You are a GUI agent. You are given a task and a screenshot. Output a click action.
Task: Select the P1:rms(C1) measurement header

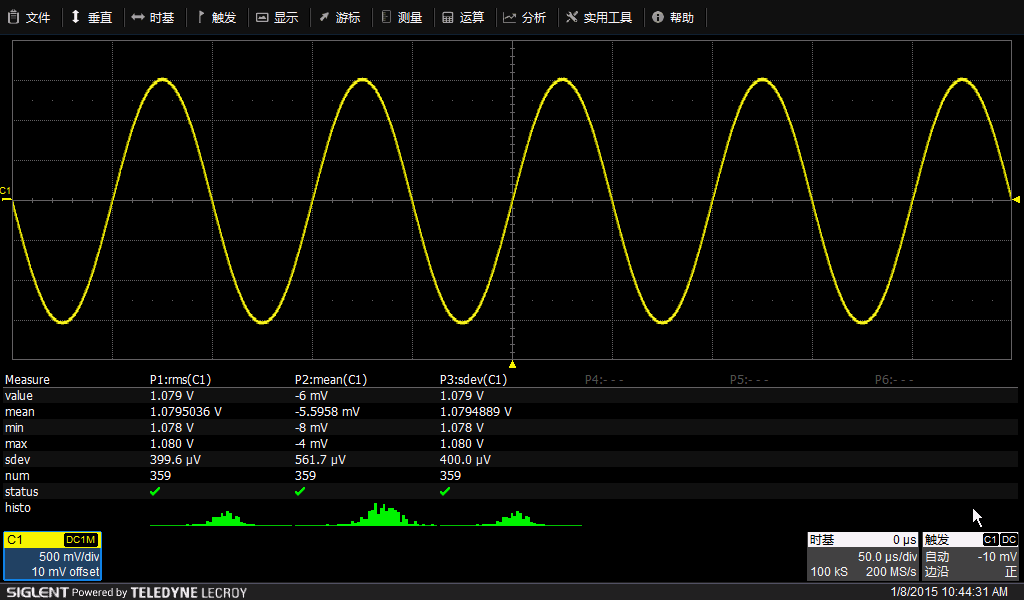click(180, 380)
